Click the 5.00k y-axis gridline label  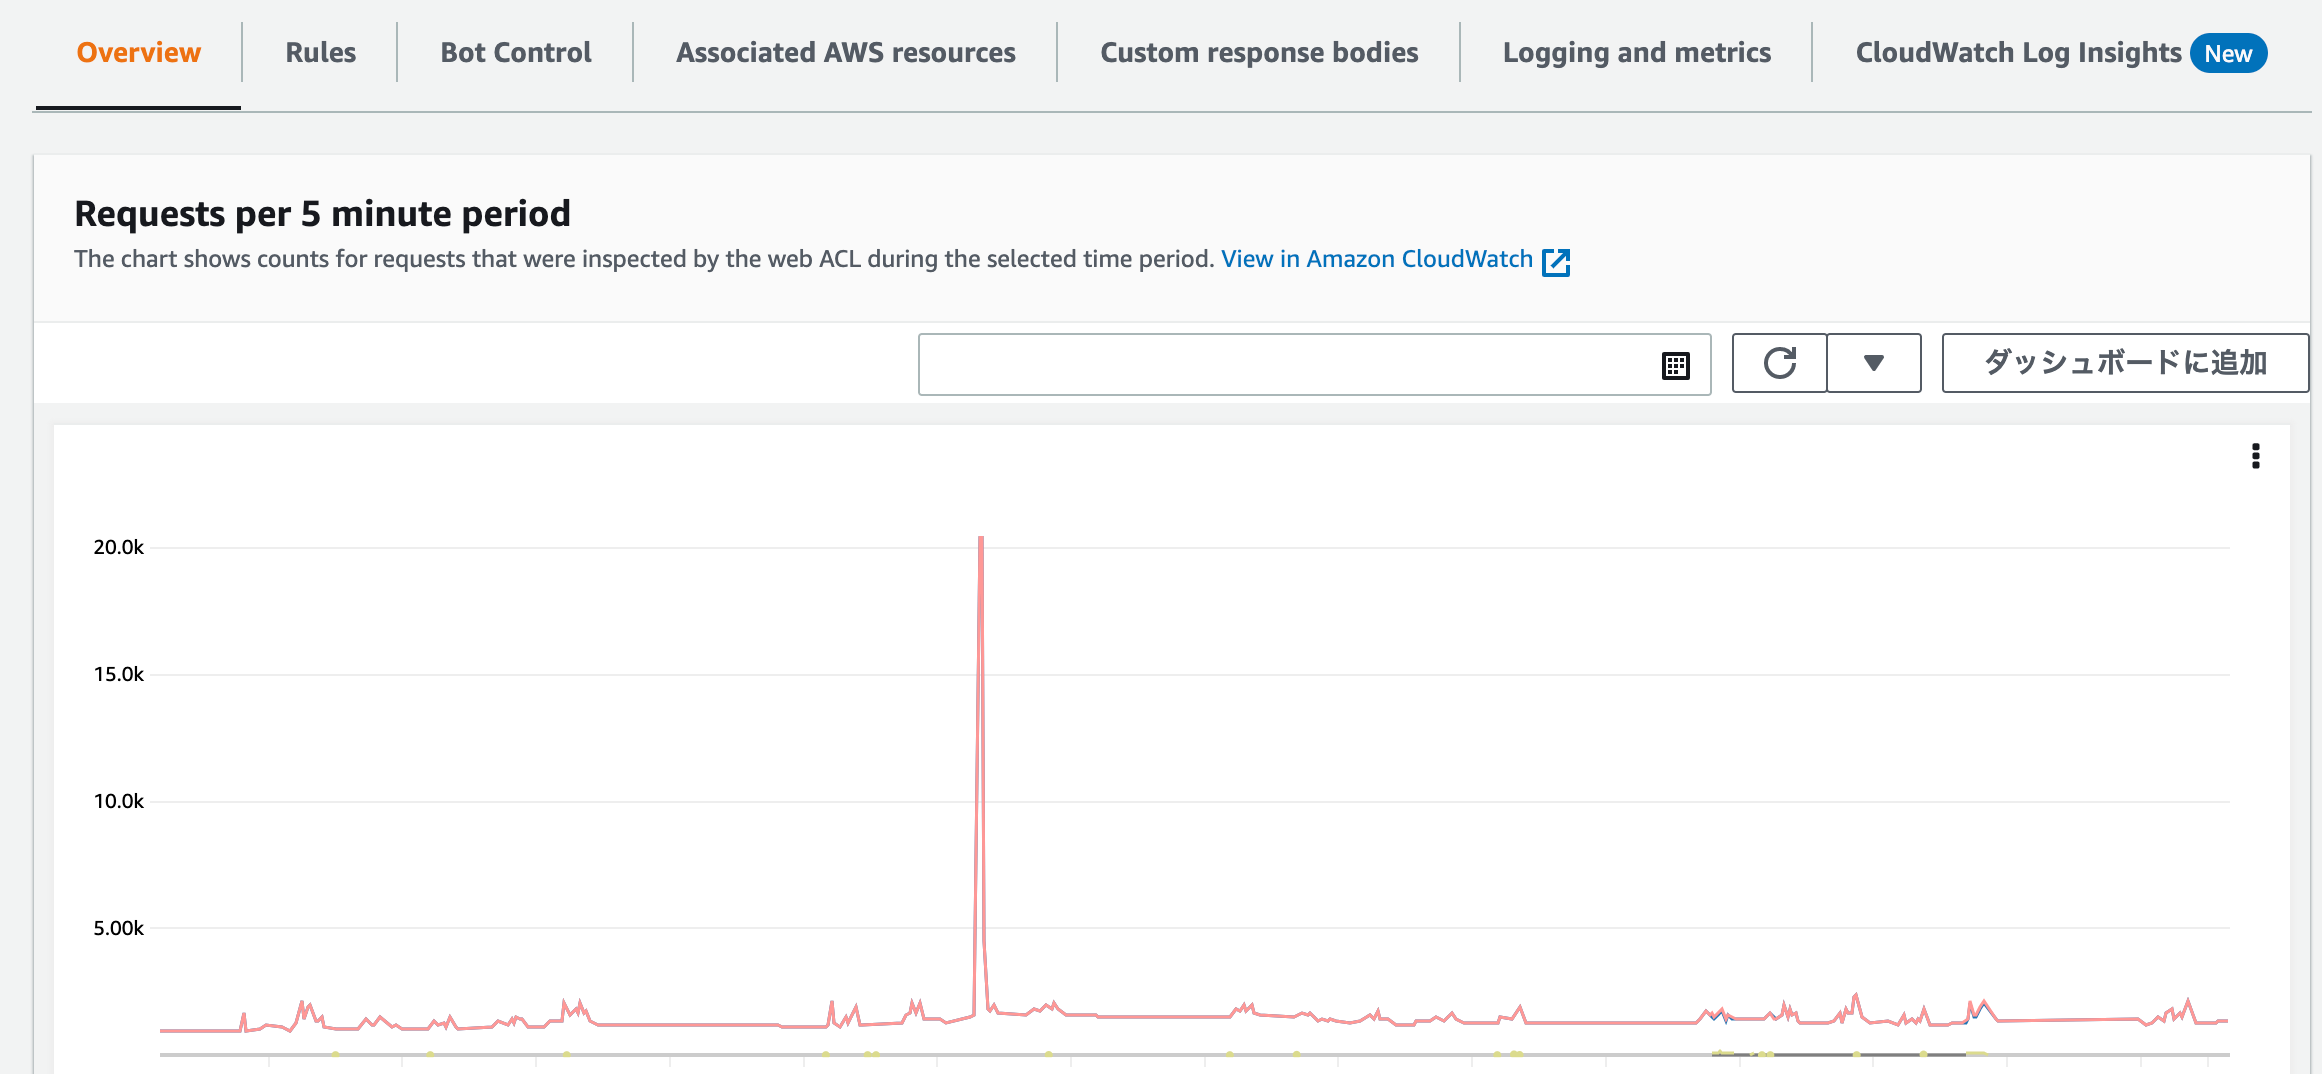click(119, 928)
